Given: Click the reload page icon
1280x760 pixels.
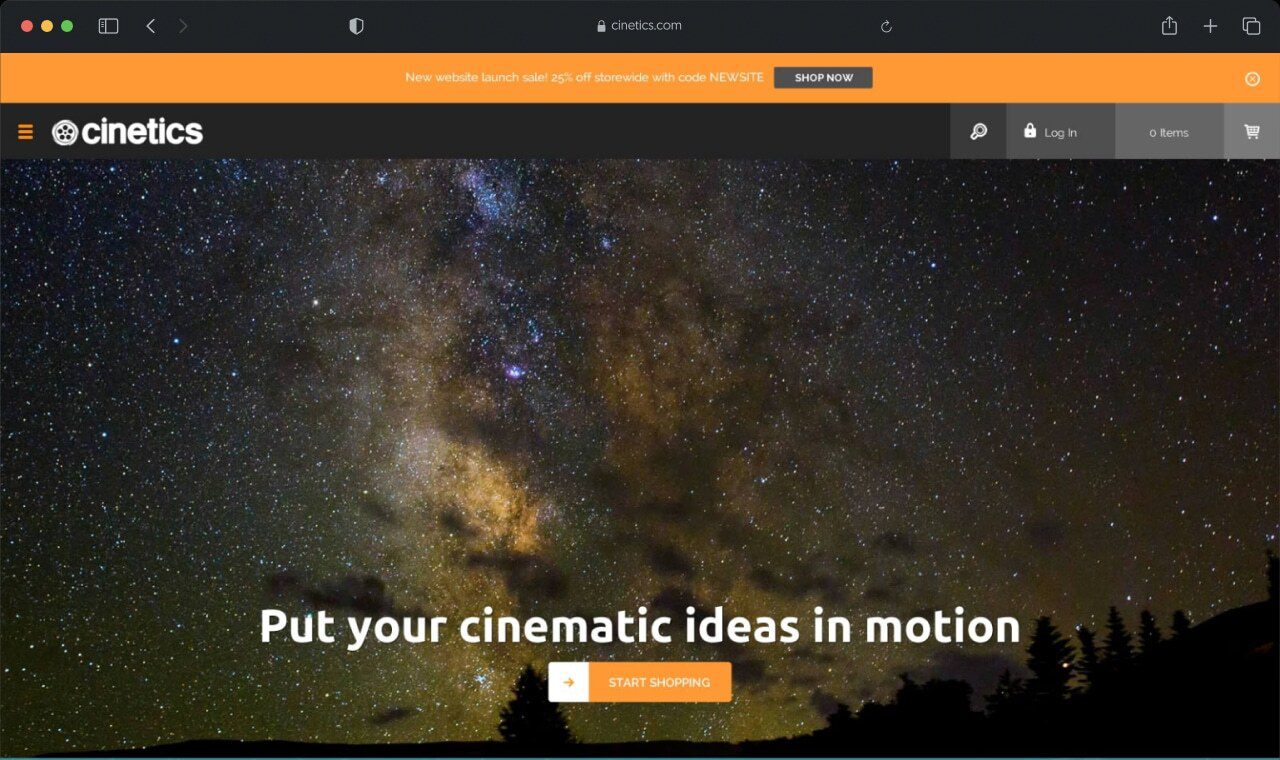Looking at the screenshot, I should pos(886,27).
